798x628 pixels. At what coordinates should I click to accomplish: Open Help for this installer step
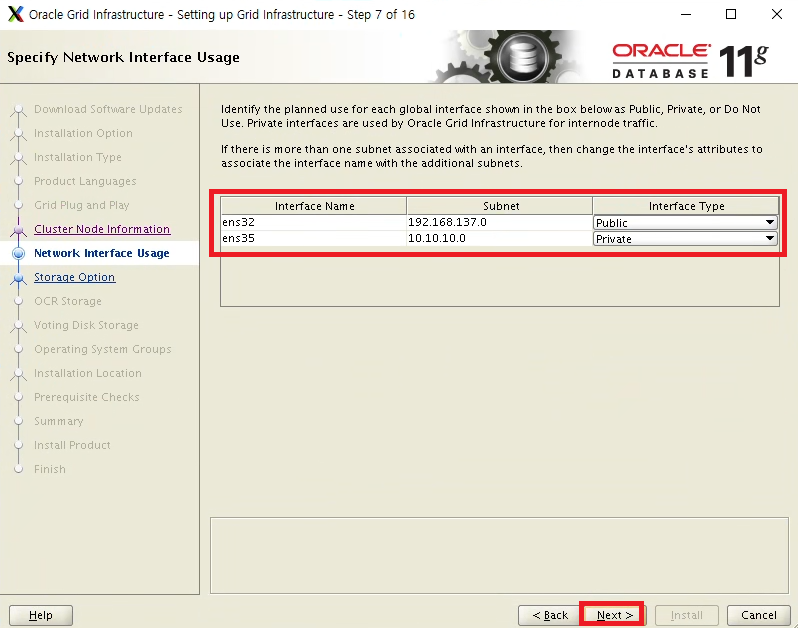point(41,615)
